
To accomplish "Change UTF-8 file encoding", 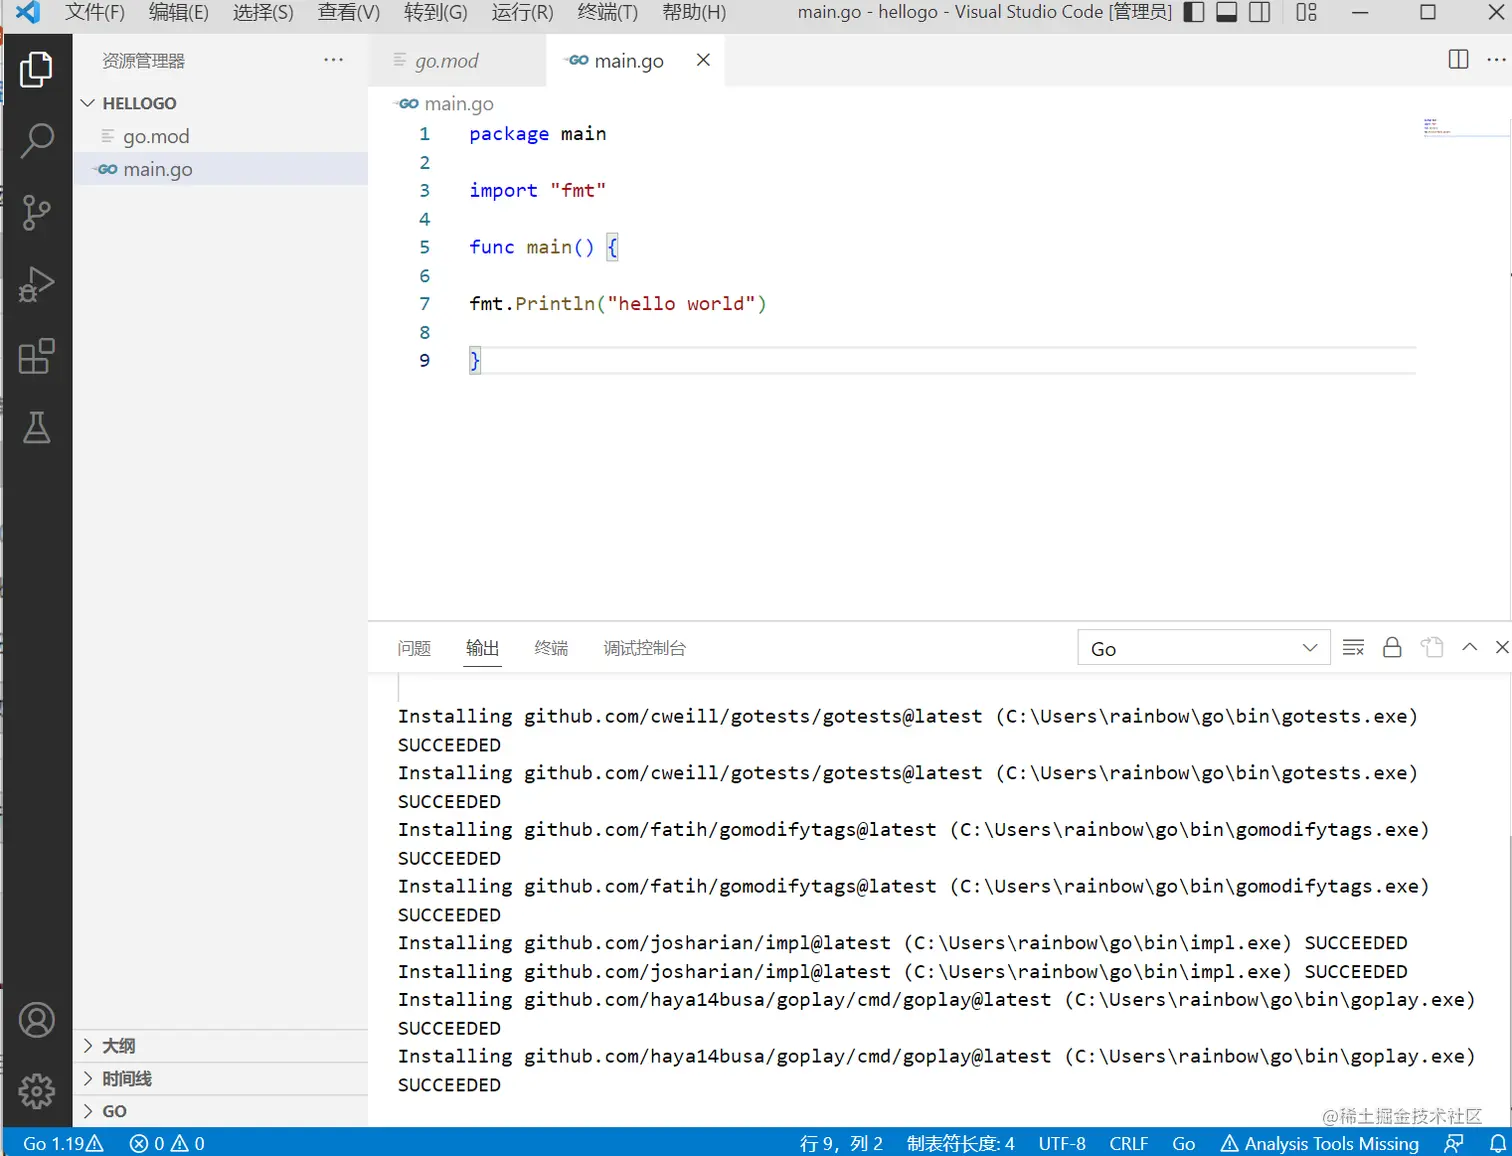I will point(1062,1143).
